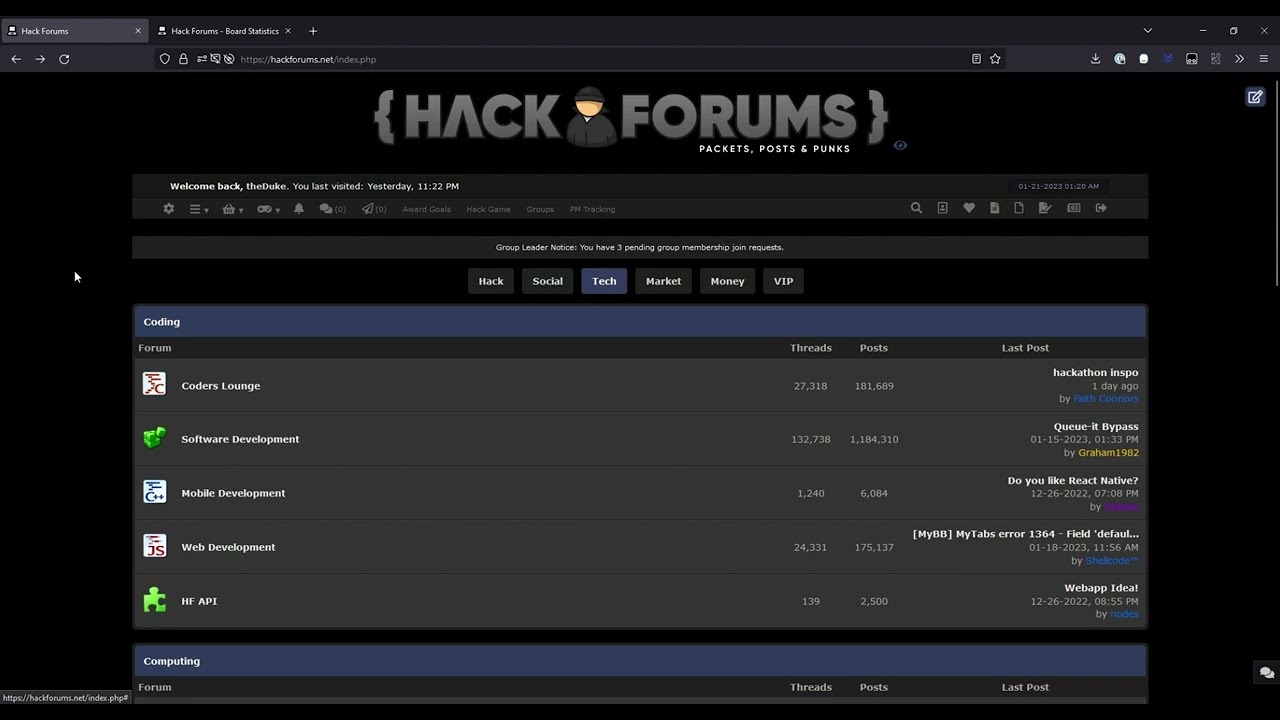Expand the shopping basket dropdown

point(232,209)
